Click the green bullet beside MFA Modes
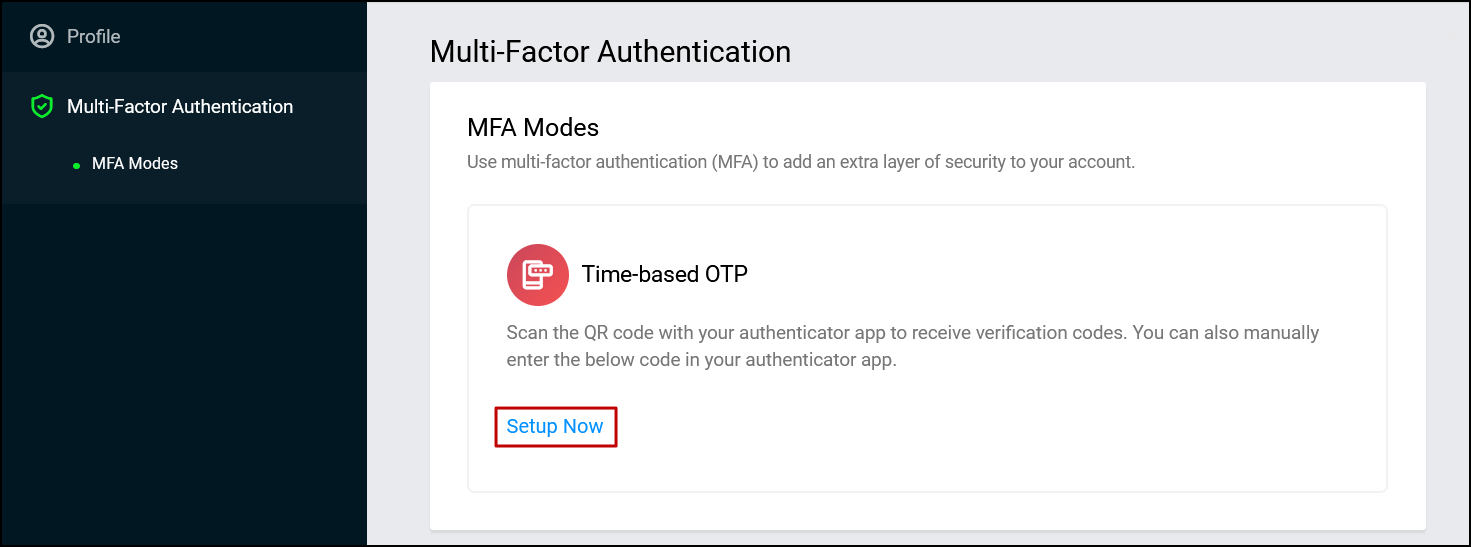The height and width of the screenshot is (547, 1471). click(77, 165)
